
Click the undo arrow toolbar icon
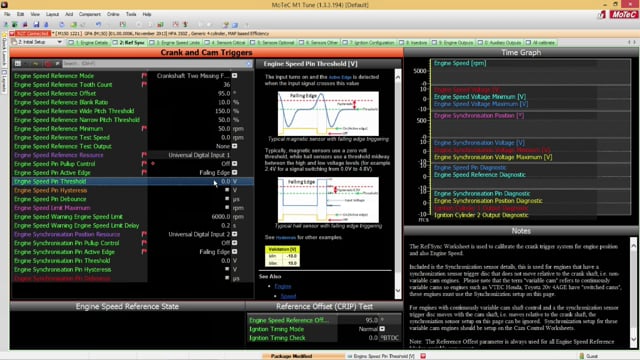[x=98, y=24]
